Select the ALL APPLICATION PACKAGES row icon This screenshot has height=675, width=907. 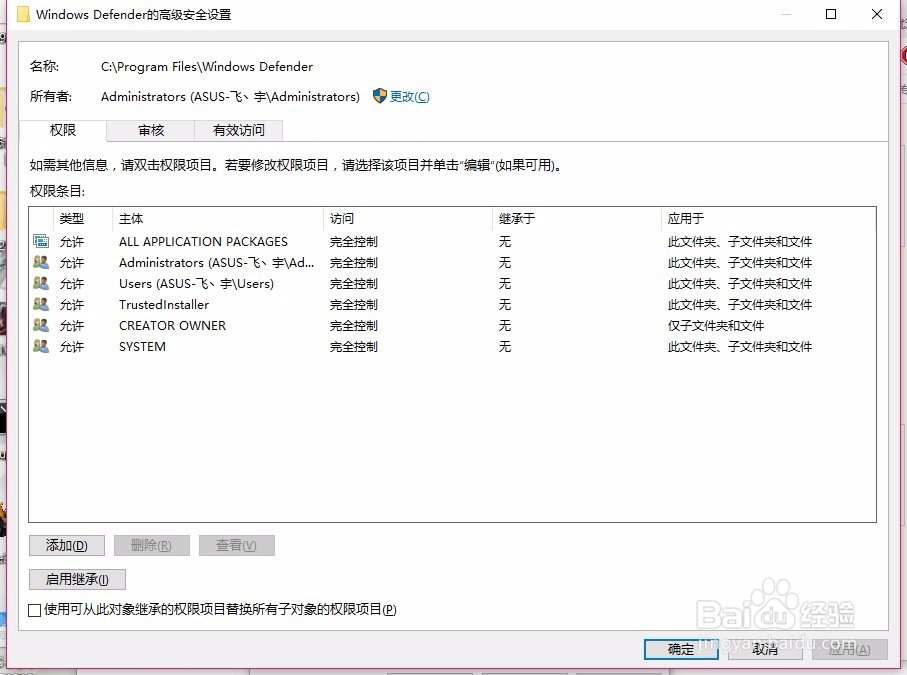click(x=41, y=241)
